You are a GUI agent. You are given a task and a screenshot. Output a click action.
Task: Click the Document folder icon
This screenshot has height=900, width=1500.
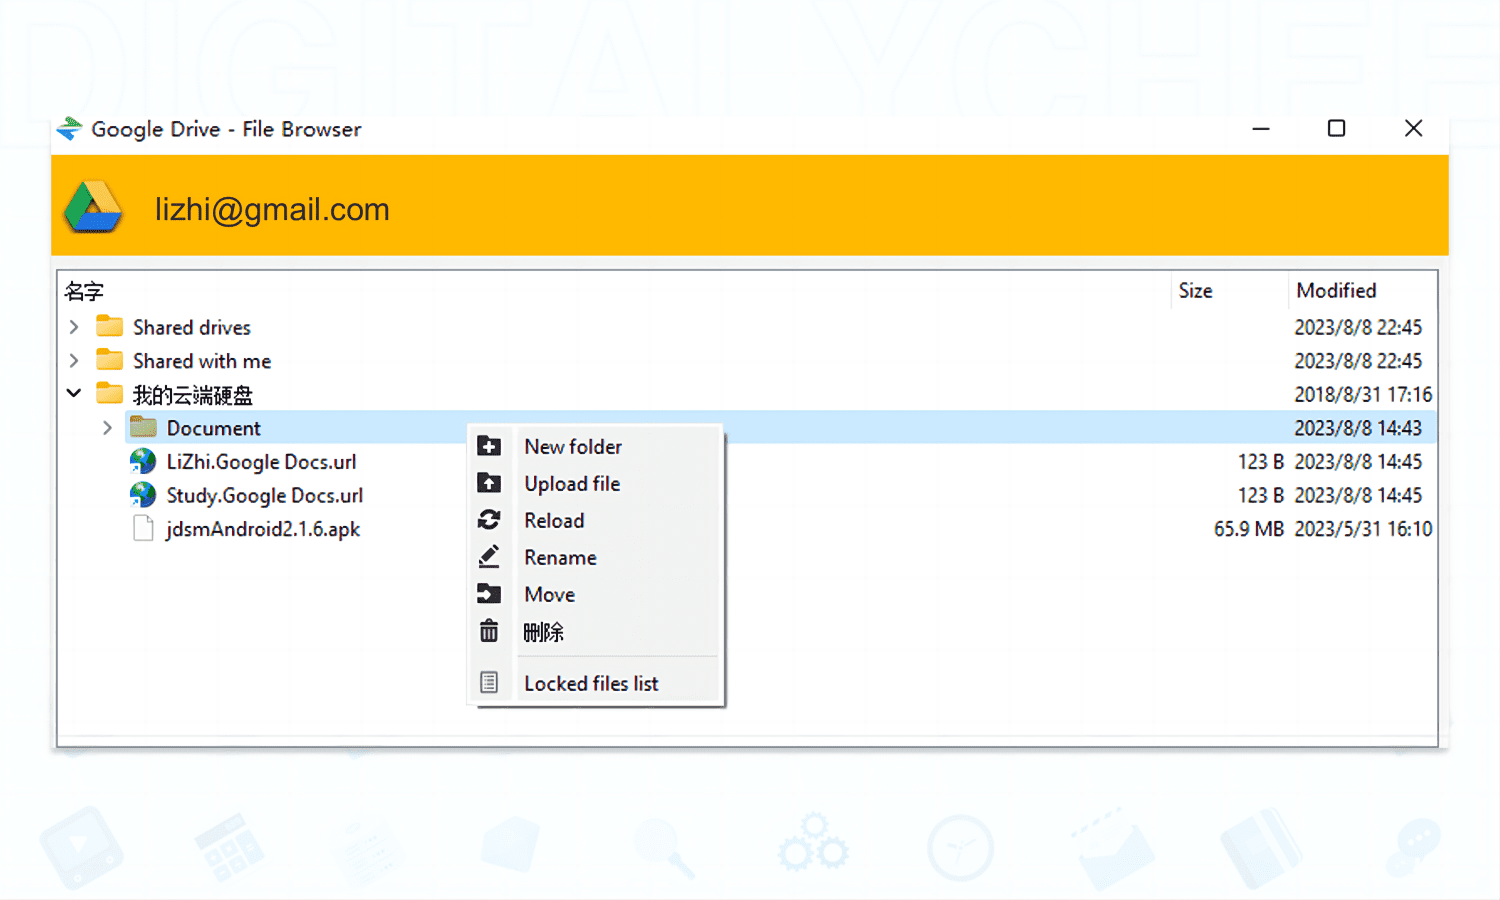142,427
